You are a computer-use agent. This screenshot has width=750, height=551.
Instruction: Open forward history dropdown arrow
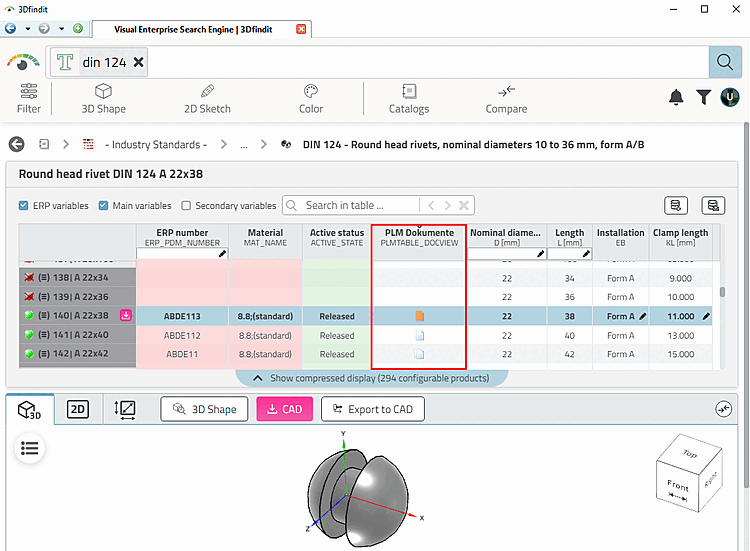(x=62, y=29)
